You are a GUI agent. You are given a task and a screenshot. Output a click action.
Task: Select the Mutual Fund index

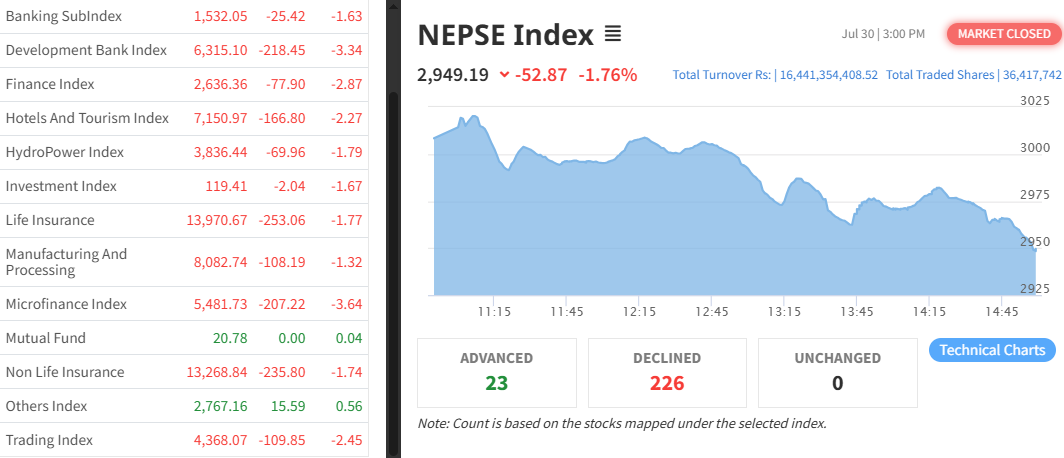45,338
